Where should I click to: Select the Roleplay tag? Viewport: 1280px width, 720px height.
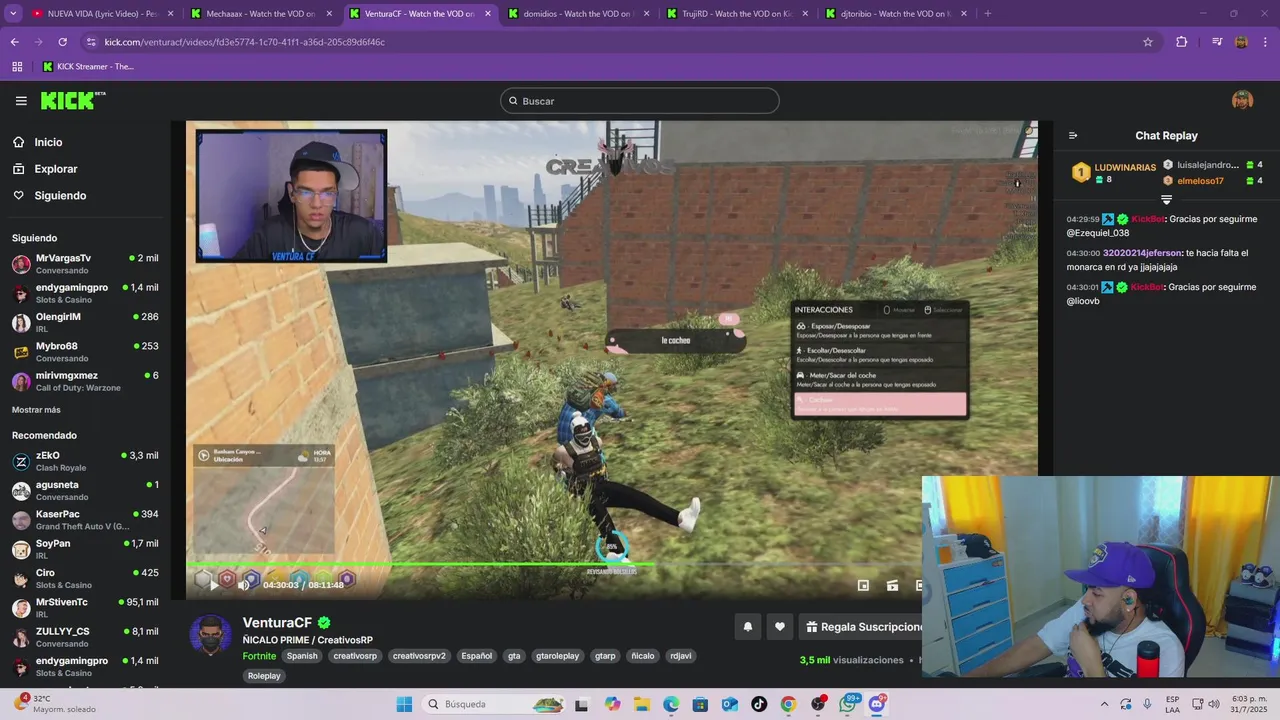tap(264, 676)
